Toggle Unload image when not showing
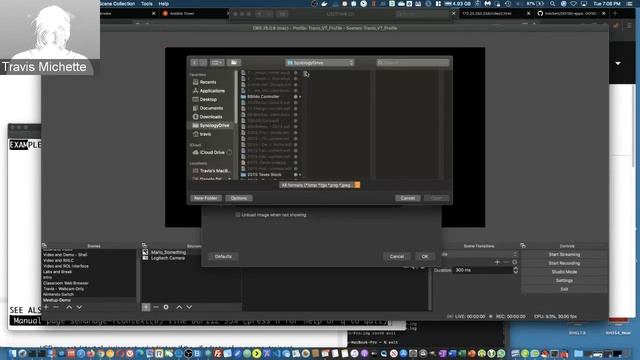The image size is (640, 360). click(238, 215)
